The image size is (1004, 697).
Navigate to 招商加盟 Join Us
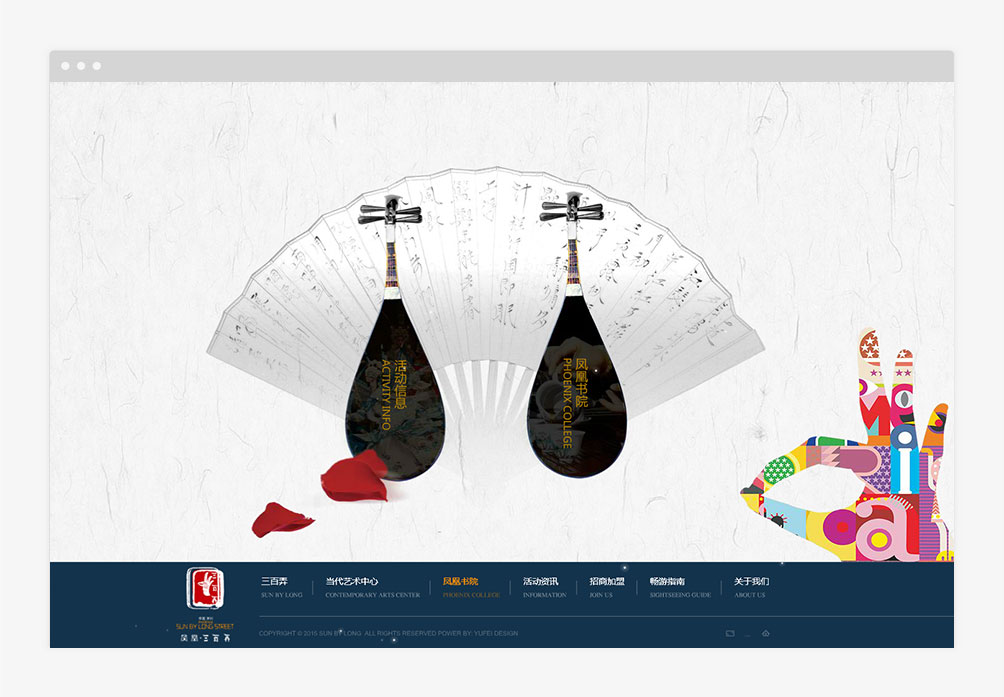[606, 587]
